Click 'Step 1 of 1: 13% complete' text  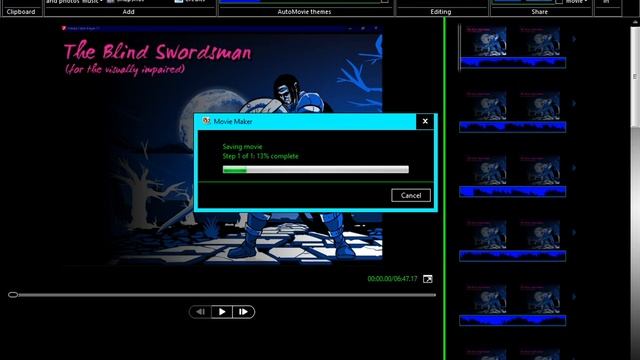pos(260,156)
